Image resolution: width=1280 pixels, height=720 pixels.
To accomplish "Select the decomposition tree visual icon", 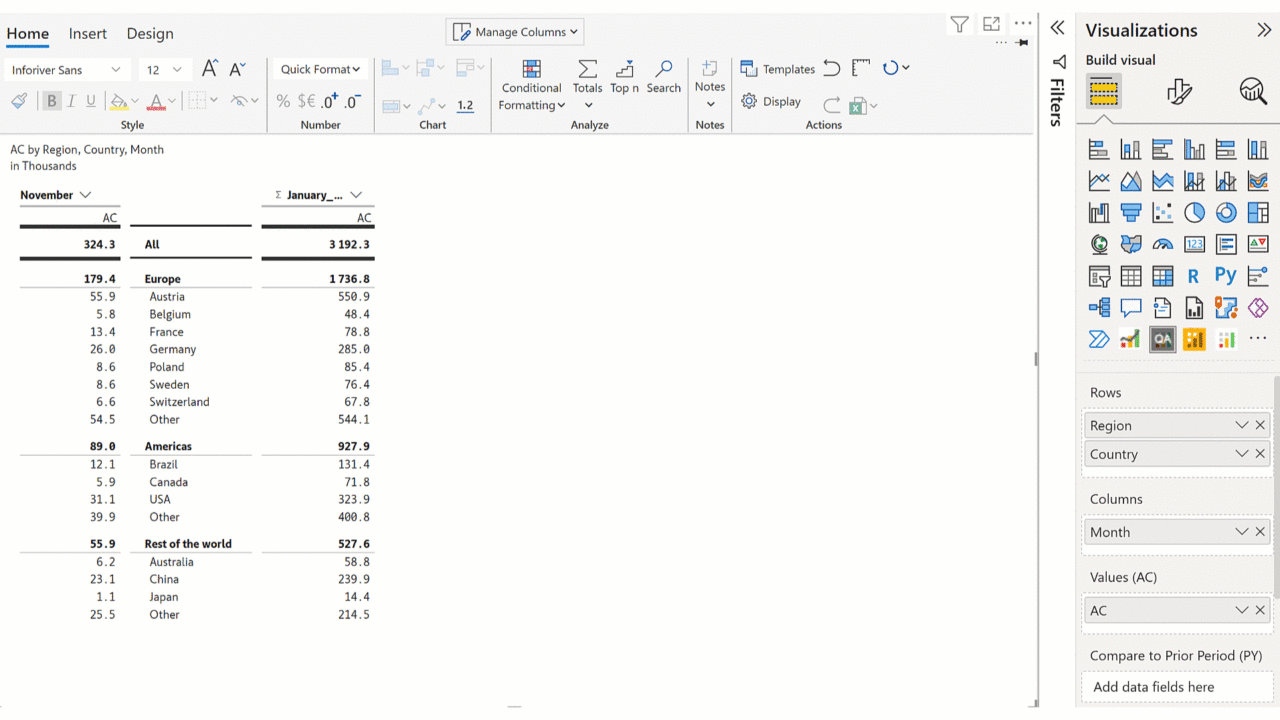I will click(1099, 308).
